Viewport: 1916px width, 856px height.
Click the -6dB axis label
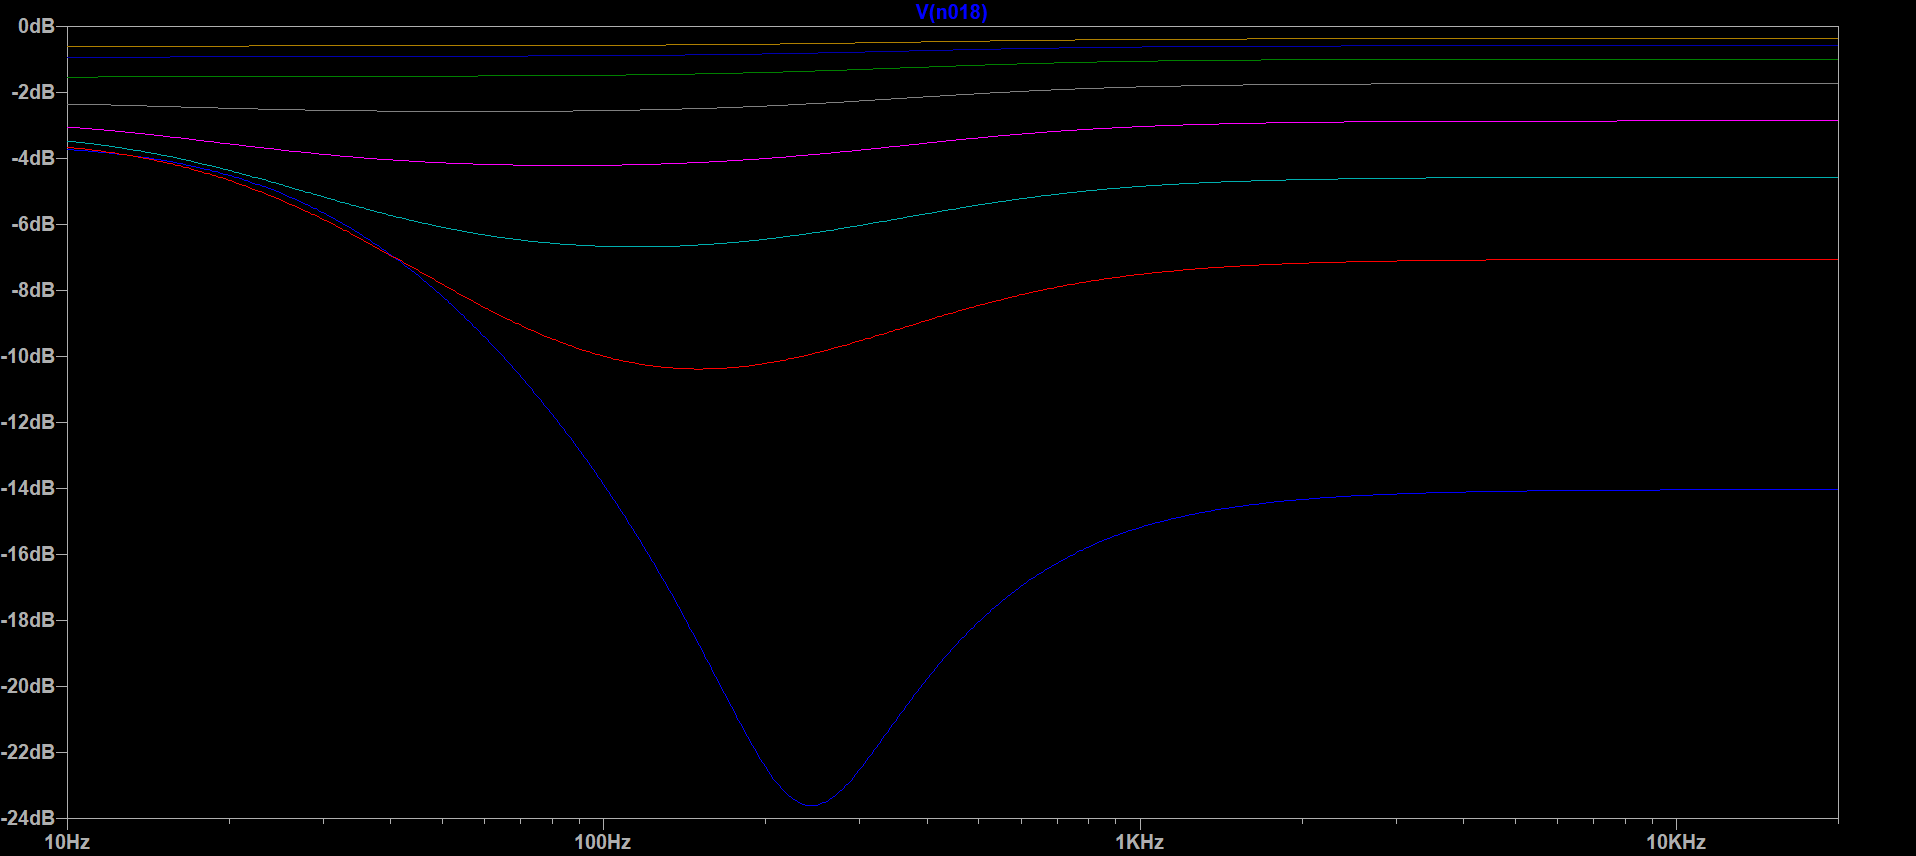[33, 224]
